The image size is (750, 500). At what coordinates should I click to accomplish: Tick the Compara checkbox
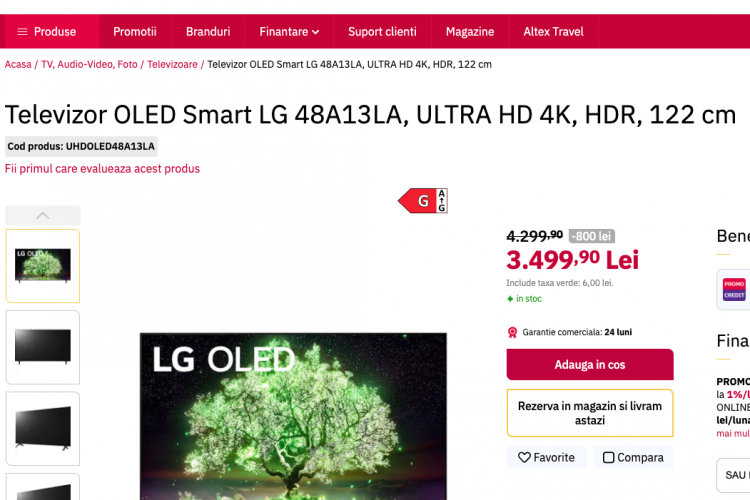pos(608,457)
